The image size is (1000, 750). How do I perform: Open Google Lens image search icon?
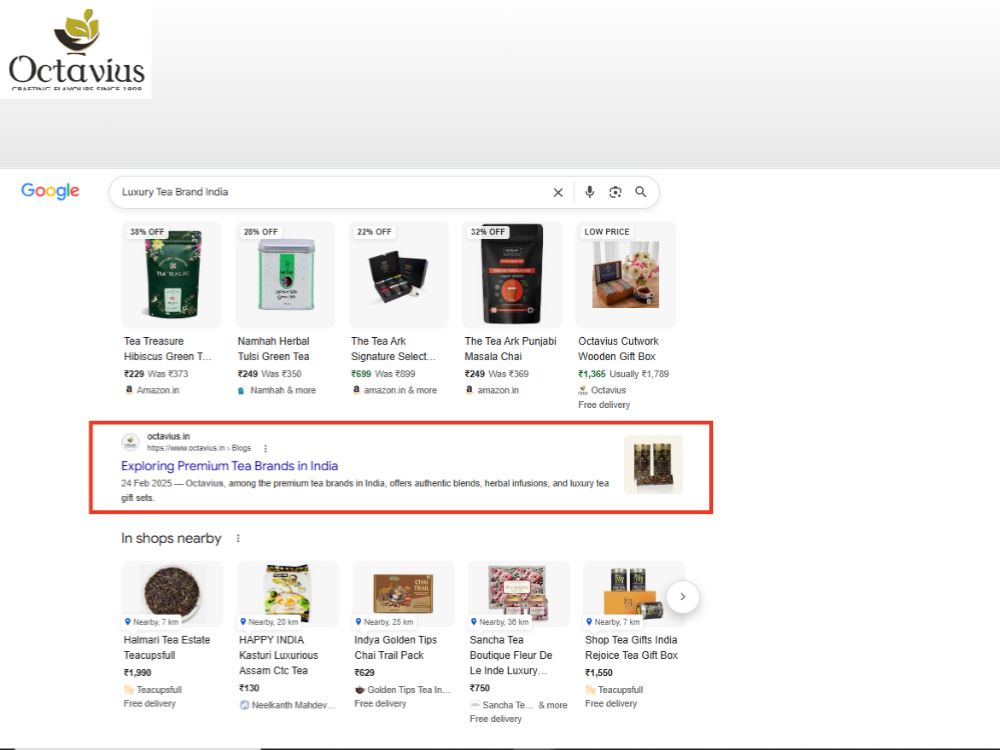(x=615, y=192)
